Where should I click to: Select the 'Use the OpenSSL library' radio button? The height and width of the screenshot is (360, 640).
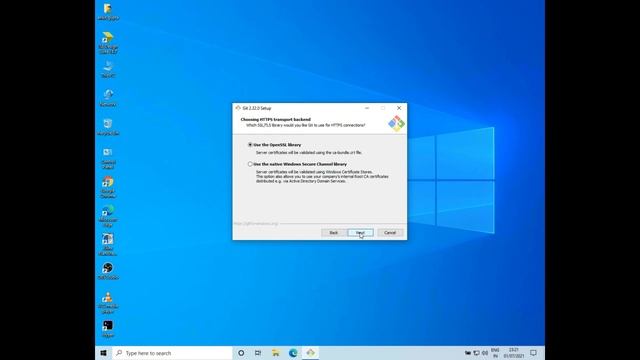pos(250,145)
